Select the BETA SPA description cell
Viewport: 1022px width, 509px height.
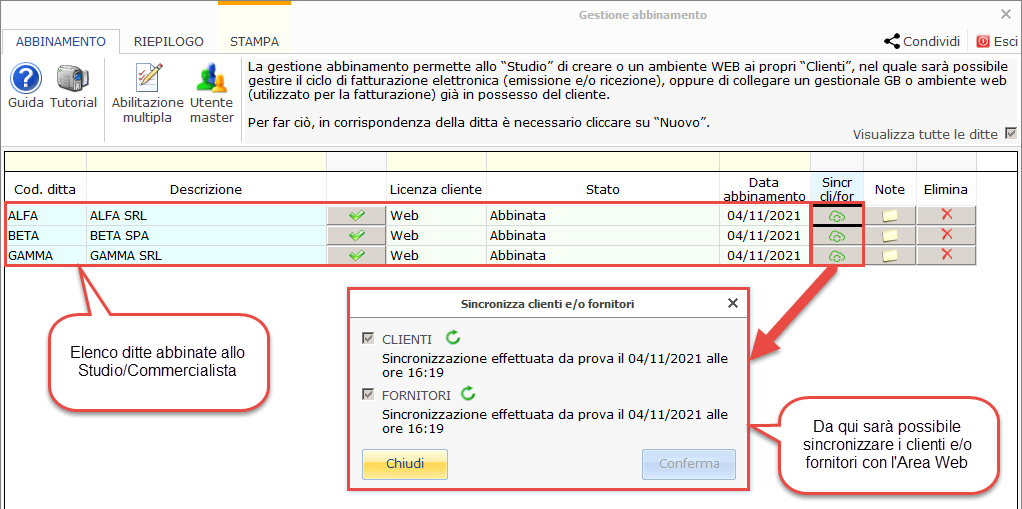tap(206, 236)
